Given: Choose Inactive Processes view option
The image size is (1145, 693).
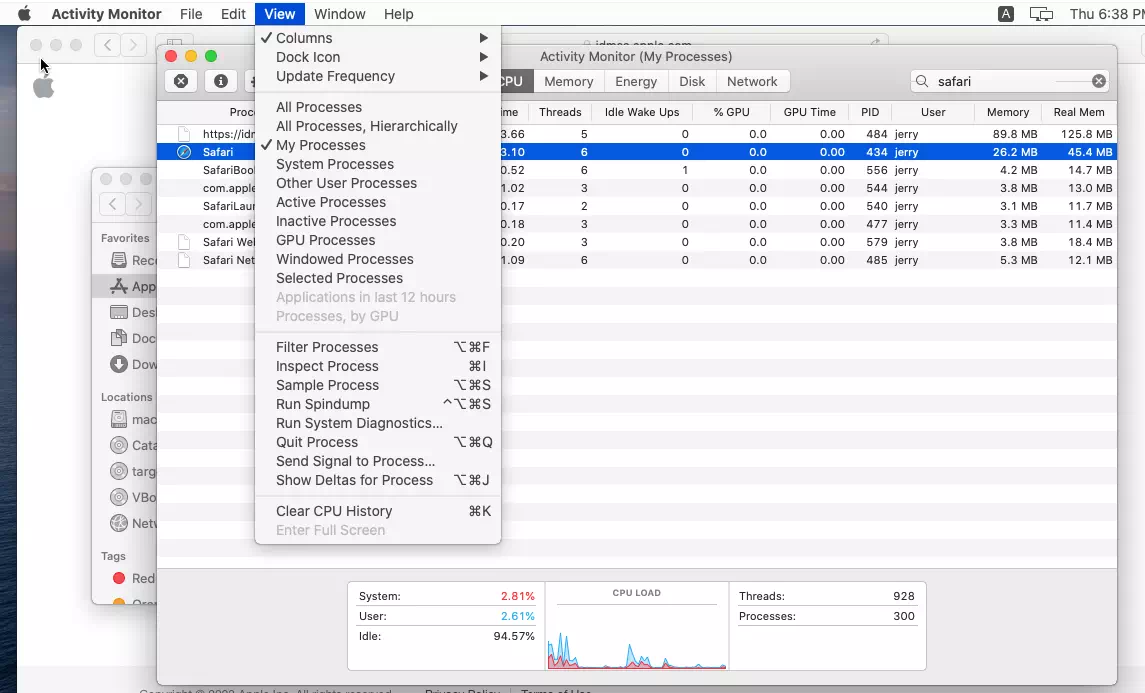Looking at the screenshot, I should tap(378, 221).
